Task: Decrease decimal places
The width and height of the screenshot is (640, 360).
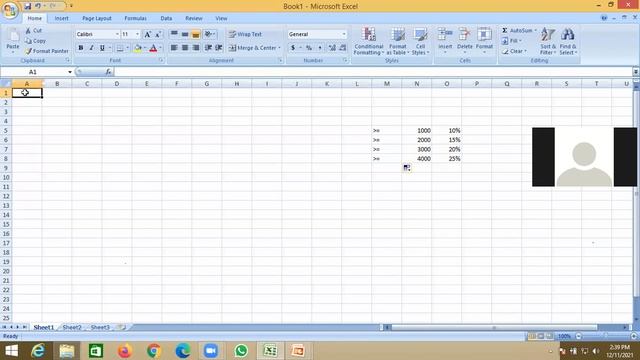Action: [343, 48]
